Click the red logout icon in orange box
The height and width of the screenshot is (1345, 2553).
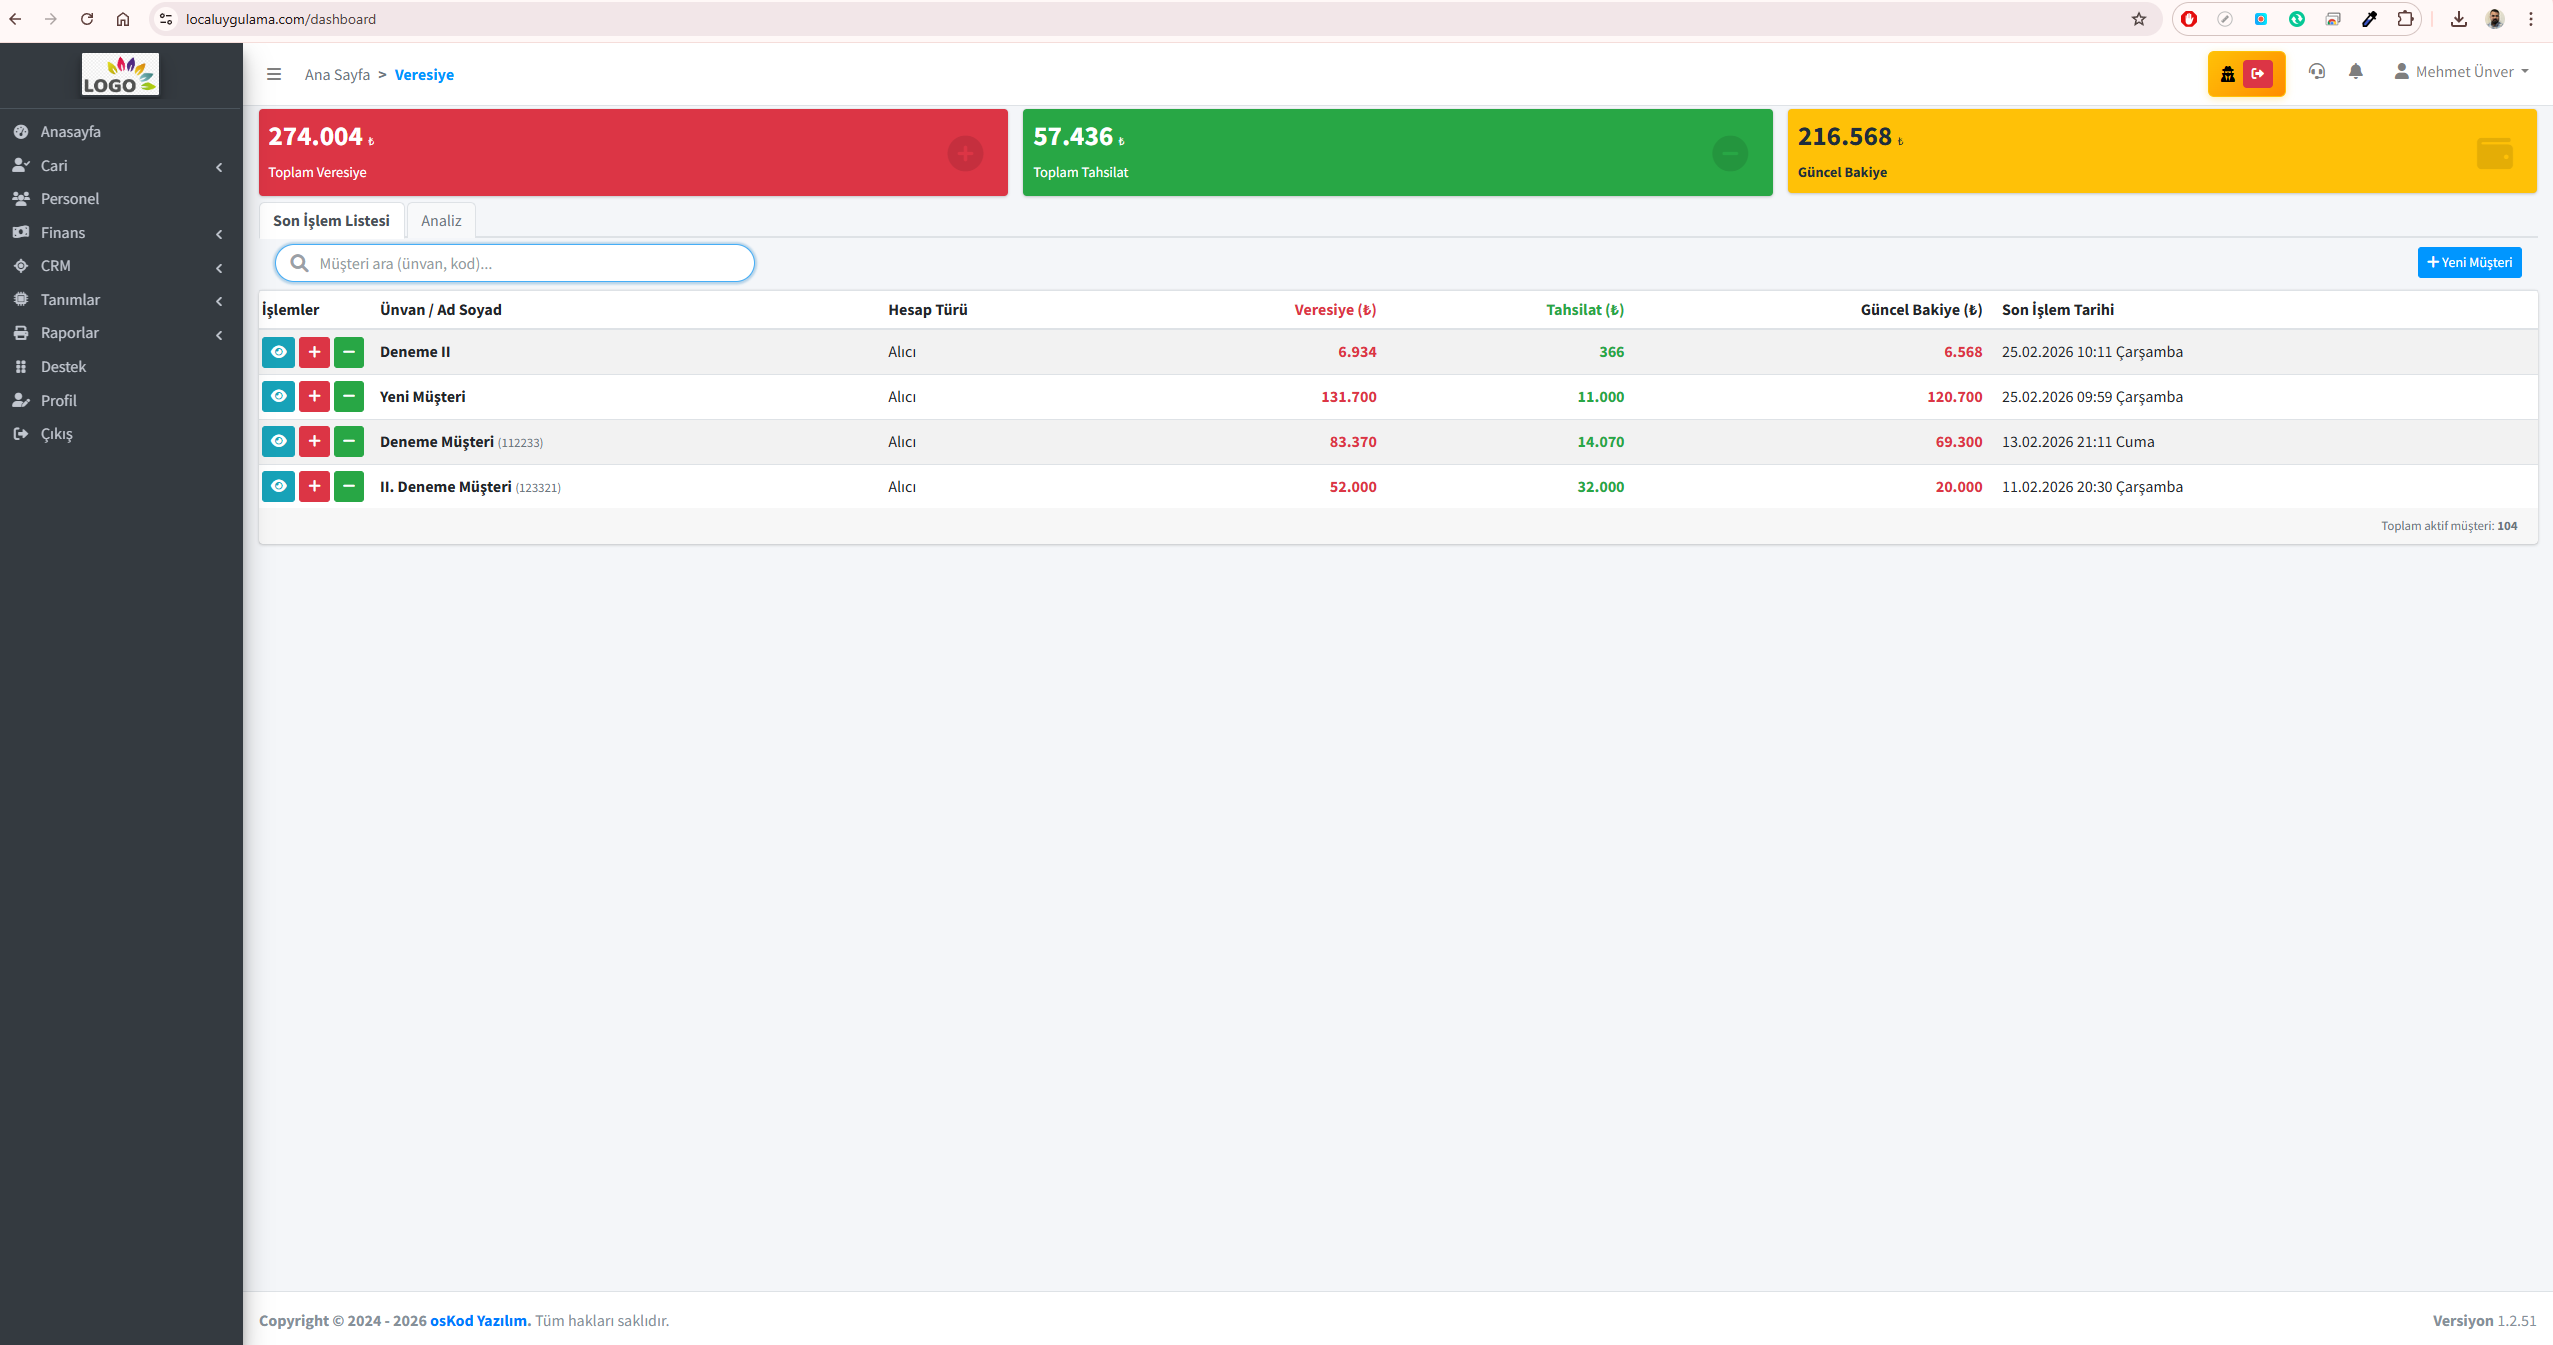(x=2258, y=74)
